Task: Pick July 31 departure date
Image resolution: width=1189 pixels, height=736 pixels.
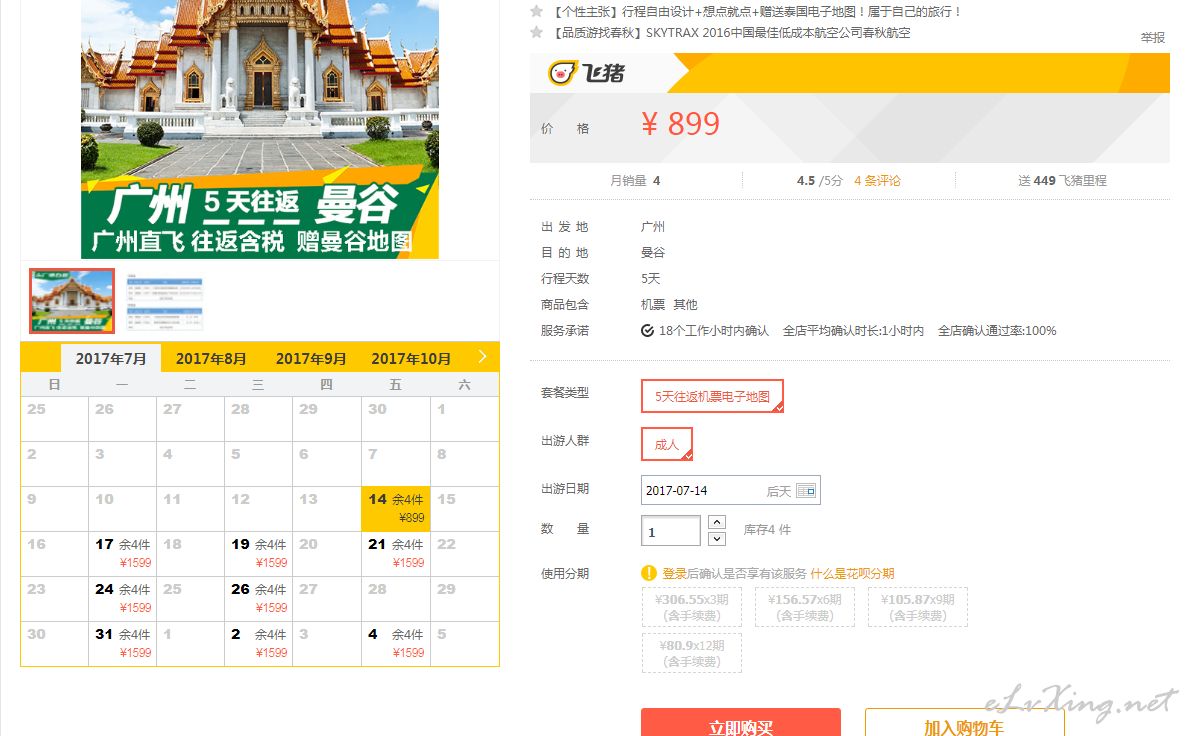Action: point(123,643)
